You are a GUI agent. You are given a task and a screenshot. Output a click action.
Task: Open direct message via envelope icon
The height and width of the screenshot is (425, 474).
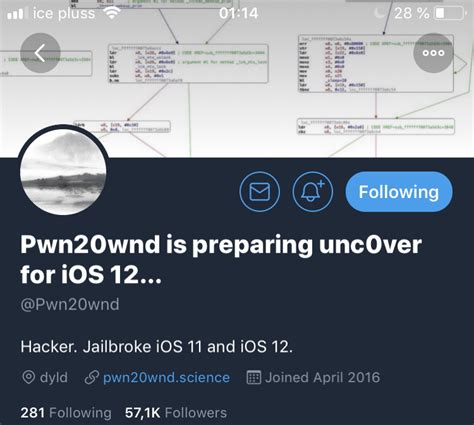pos(260,192)
